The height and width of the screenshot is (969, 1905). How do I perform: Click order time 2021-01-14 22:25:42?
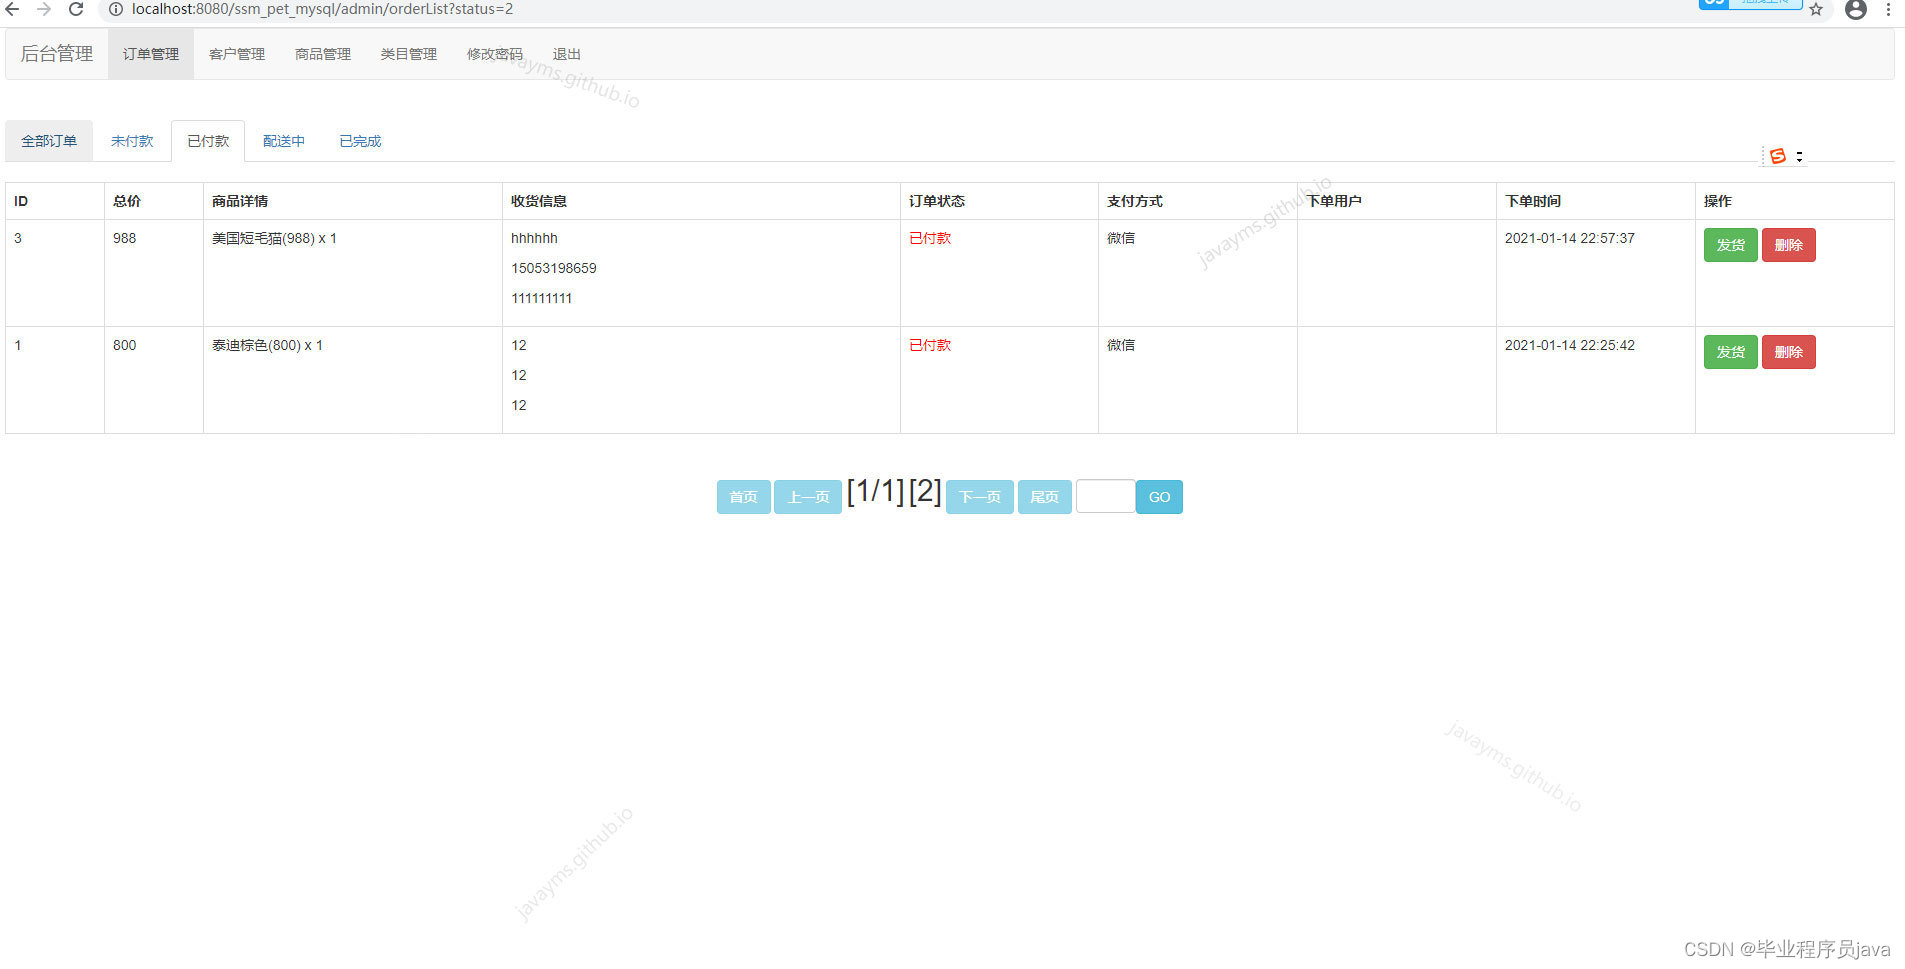coord(1570,345)
